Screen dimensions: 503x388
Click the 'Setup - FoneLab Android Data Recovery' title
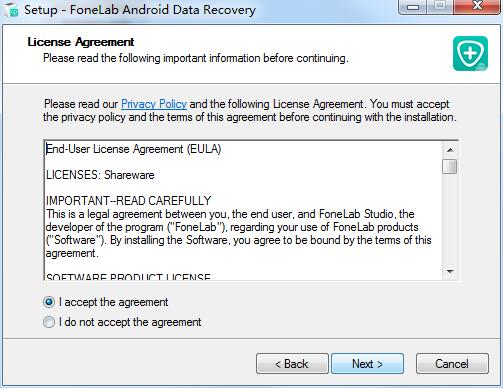(140, 10)
